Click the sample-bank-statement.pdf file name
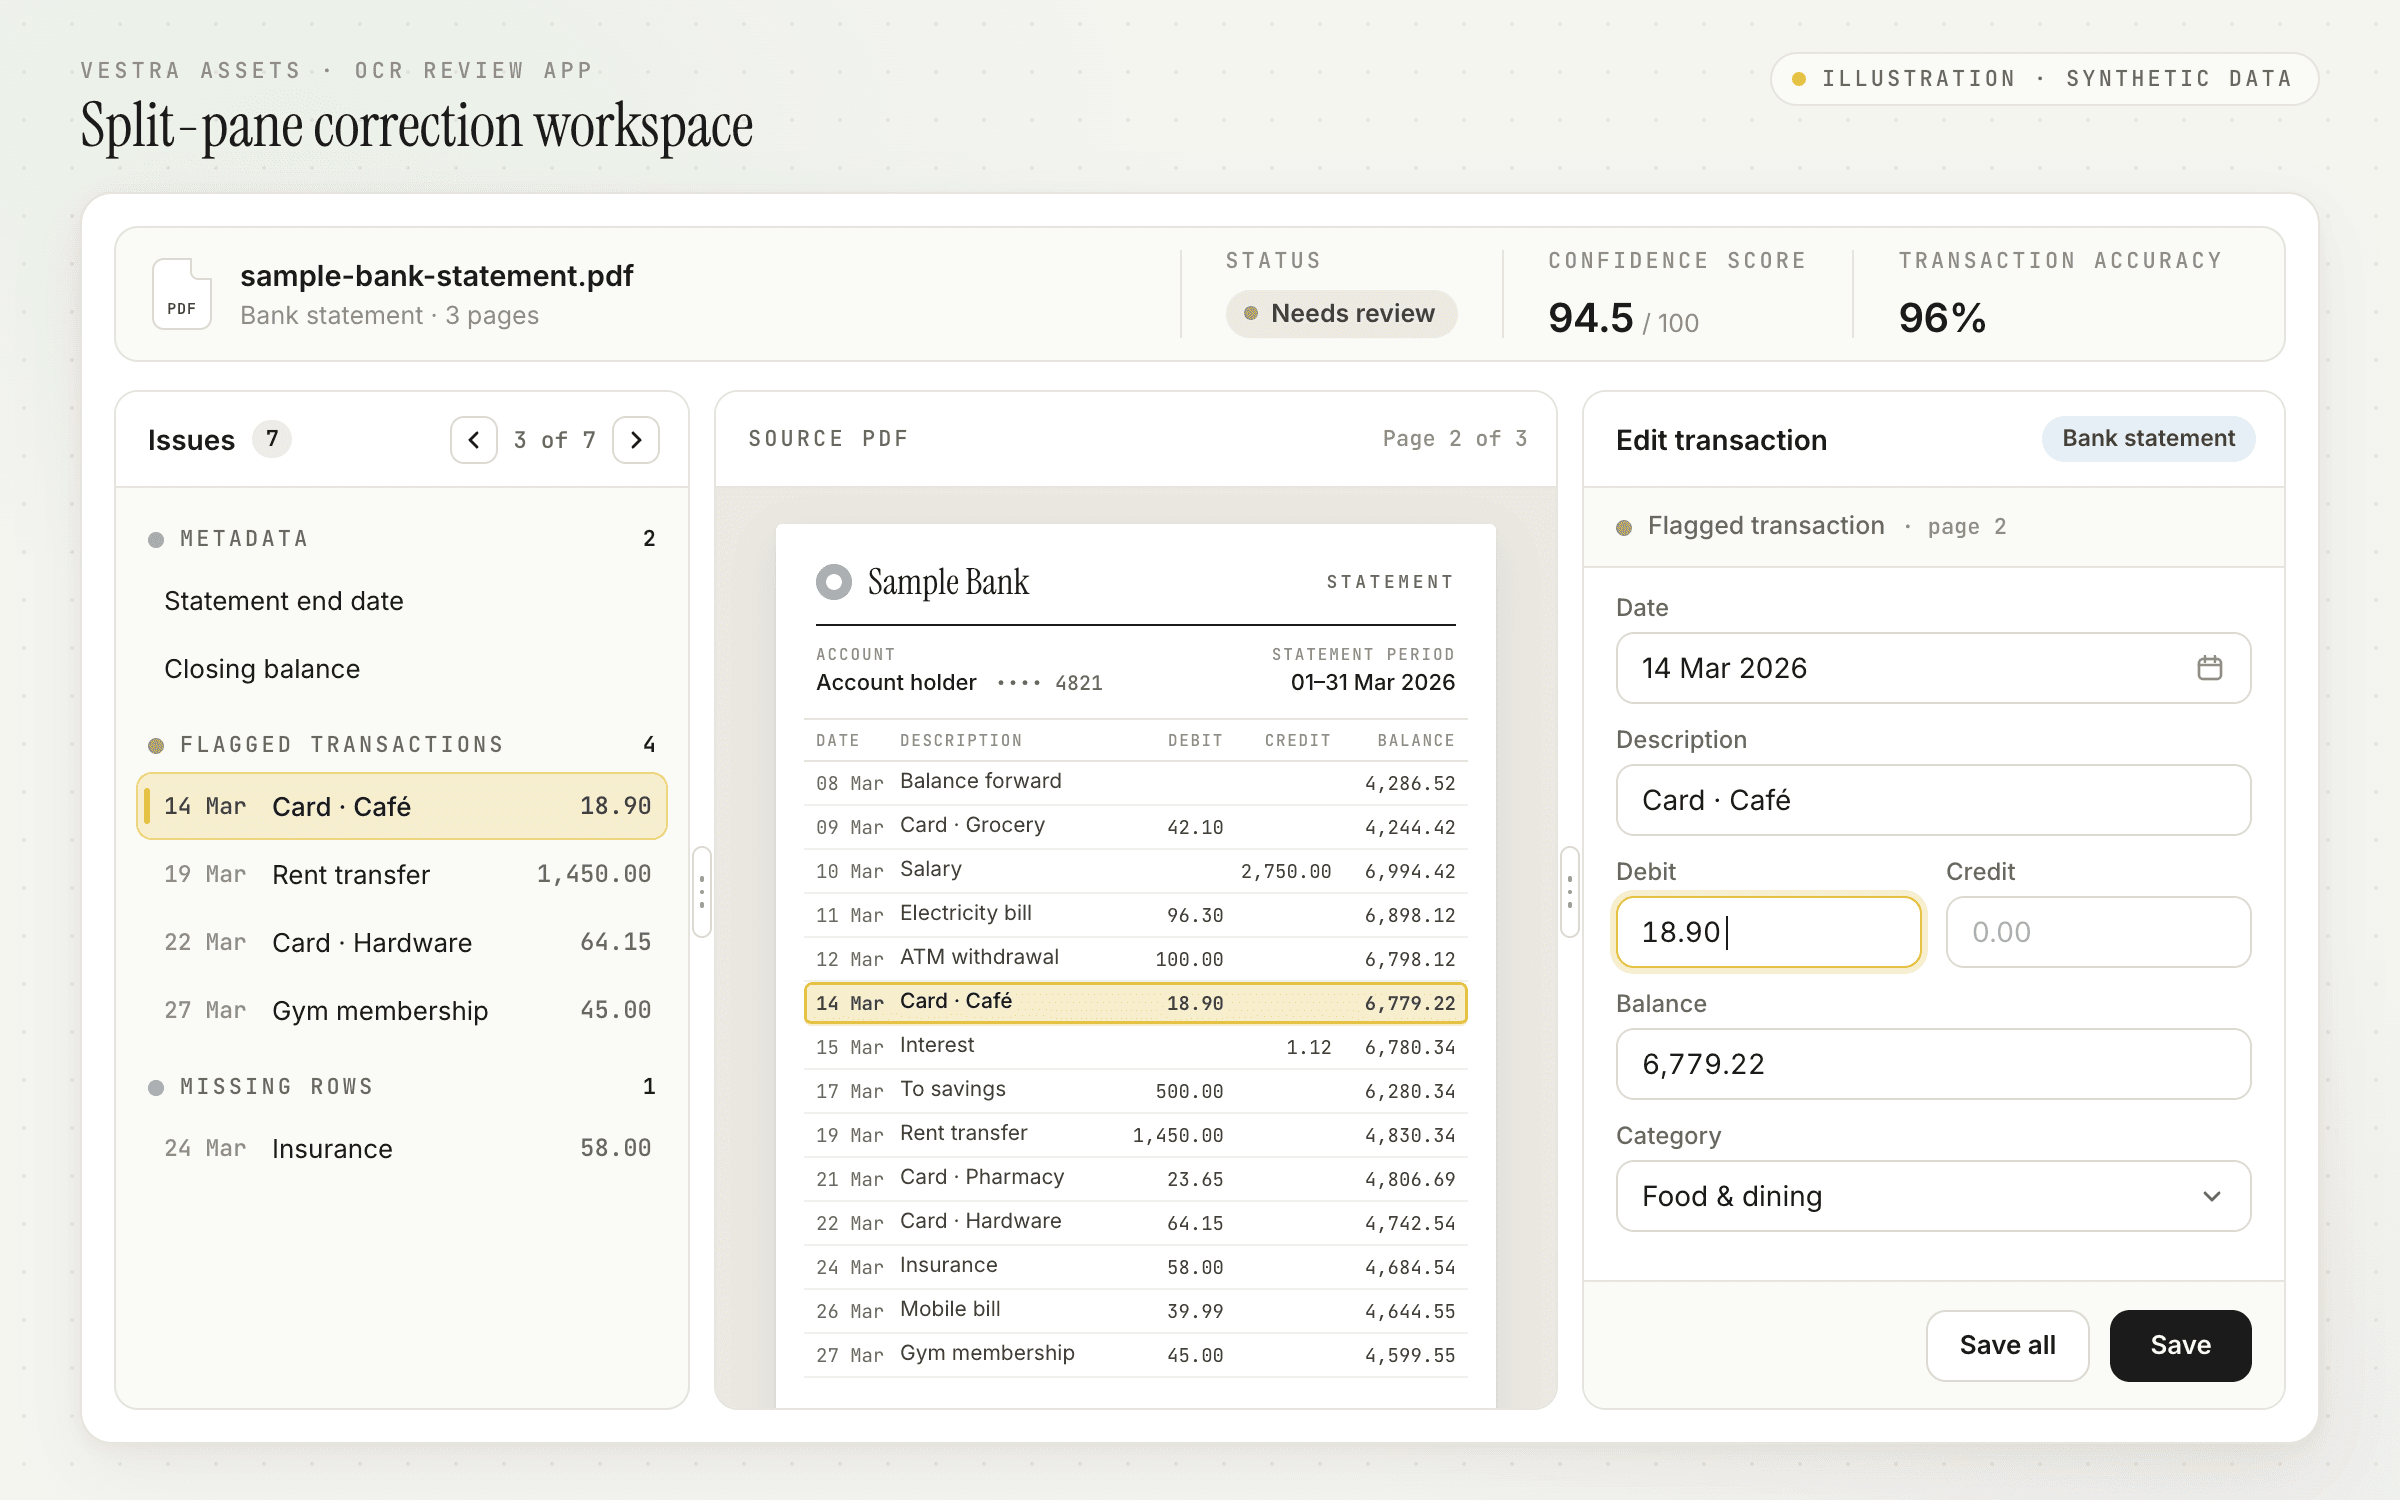 437,276
